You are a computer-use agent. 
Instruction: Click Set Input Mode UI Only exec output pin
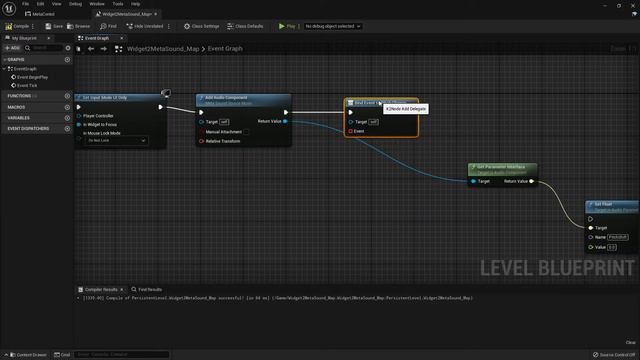tap(160, 107)
